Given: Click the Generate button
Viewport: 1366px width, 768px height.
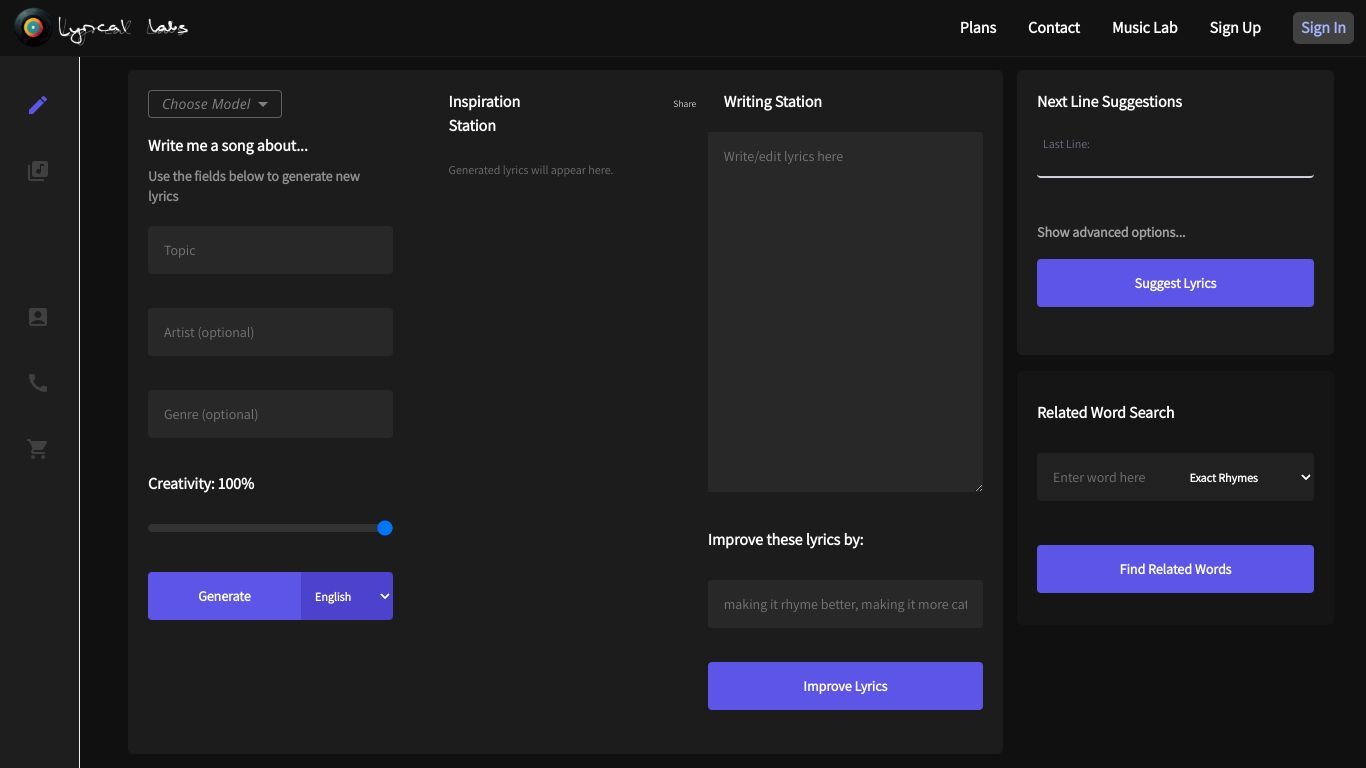Looking at the screenshot, I should 224,596.
